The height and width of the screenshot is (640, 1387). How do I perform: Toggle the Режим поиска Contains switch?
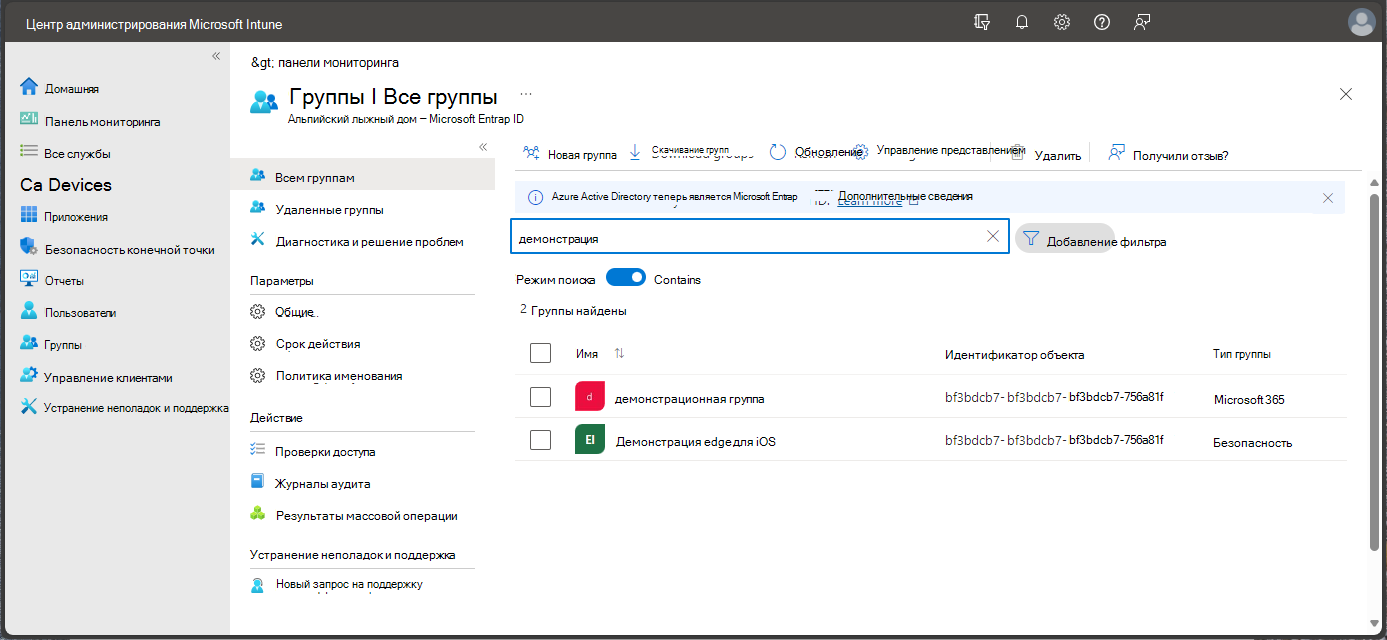(x=626, y=278)
